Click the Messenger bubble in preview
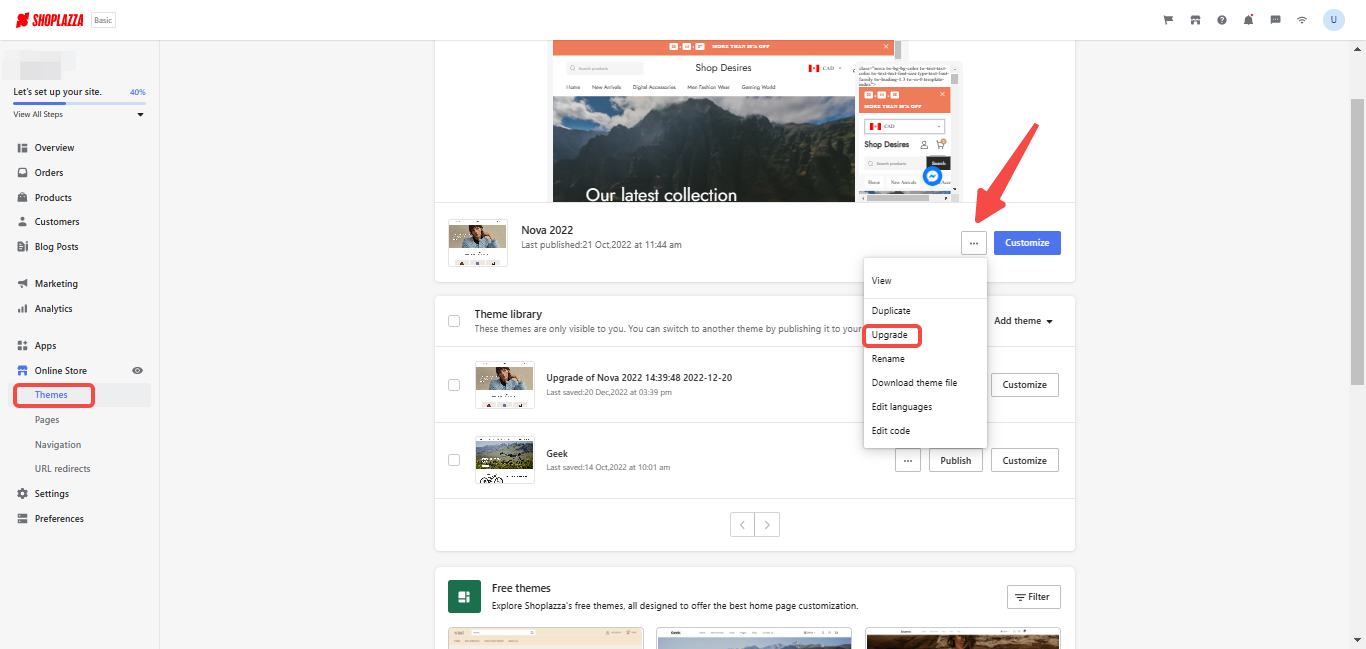 coord(932,176)
